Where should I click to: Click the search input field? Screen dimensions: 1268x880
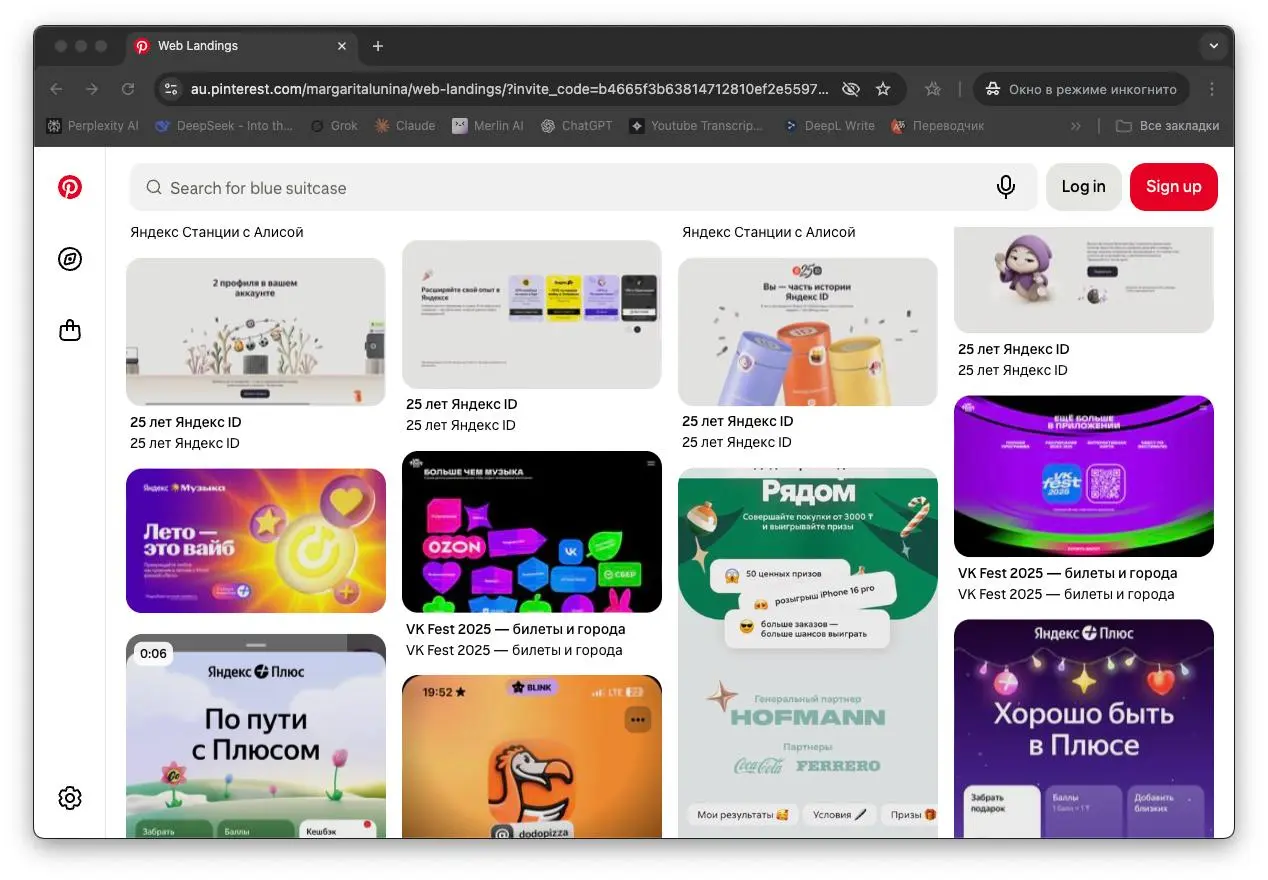[x=570, y=188]
